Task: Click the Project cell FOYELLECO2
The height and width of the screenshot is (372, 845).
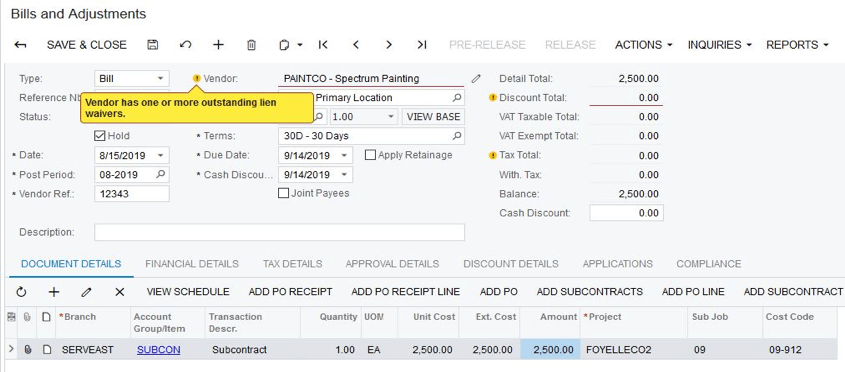Action: pos(634,350)
